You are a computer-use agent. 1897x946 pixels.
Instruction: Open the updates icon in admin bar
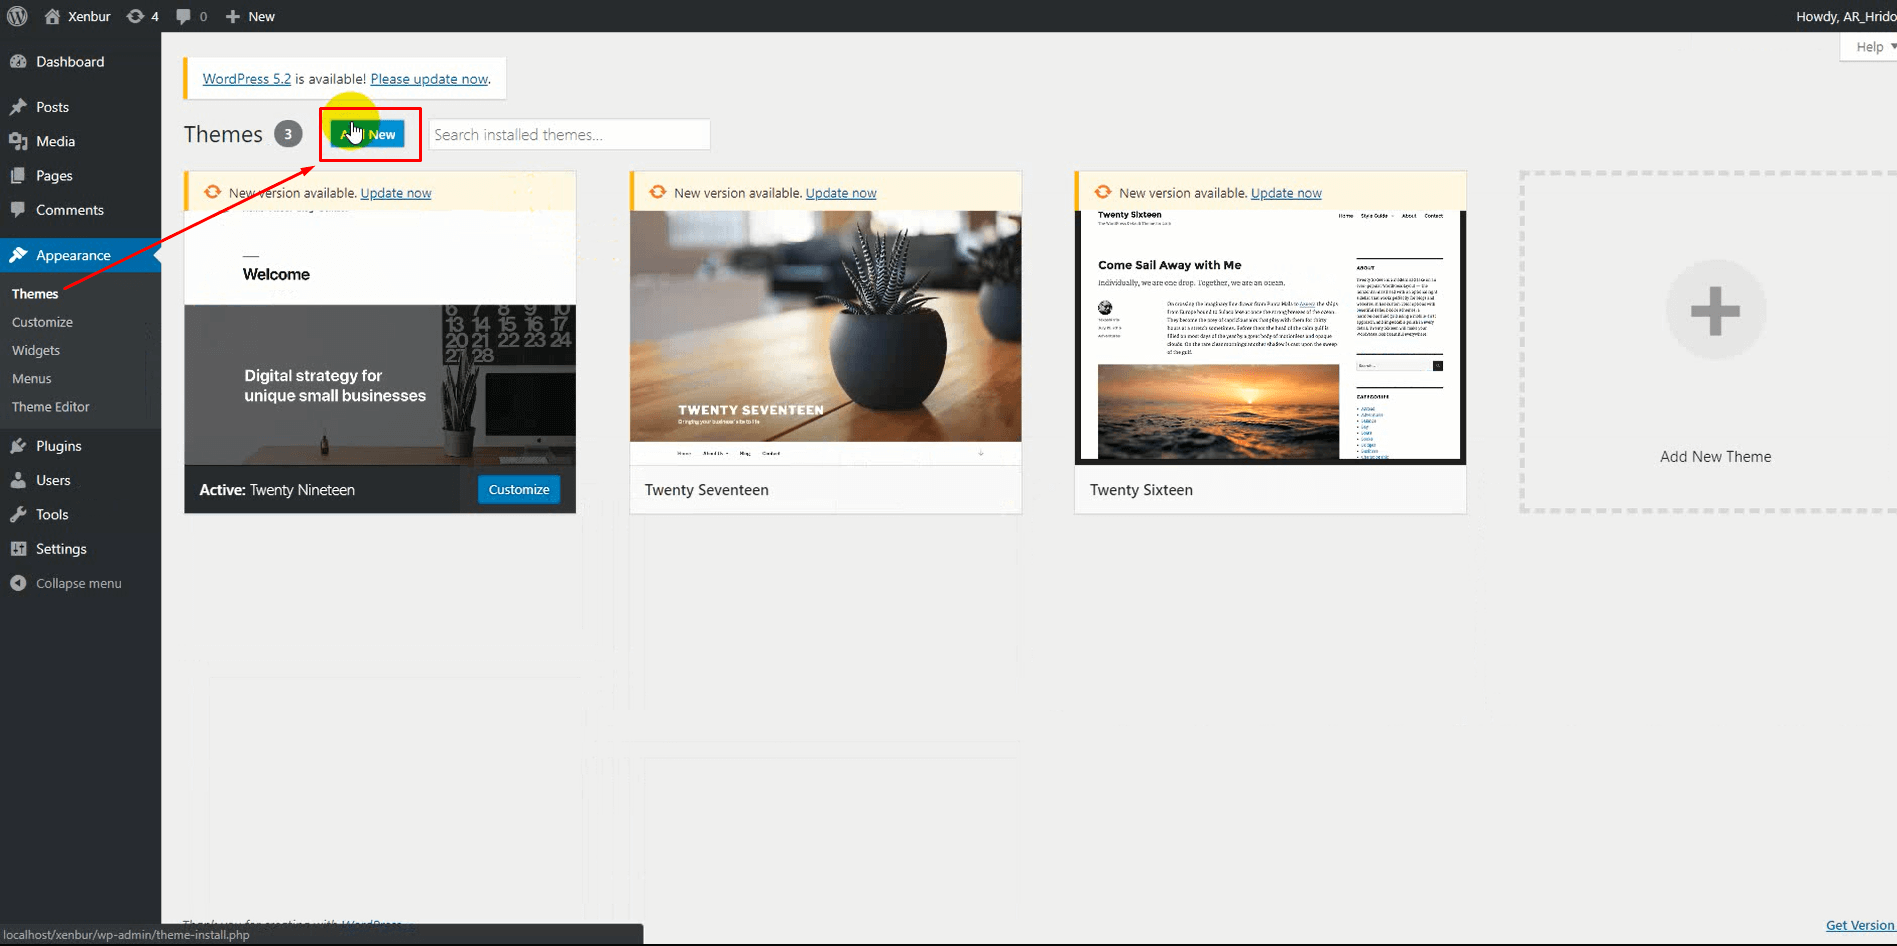click(x=136, y=16)
